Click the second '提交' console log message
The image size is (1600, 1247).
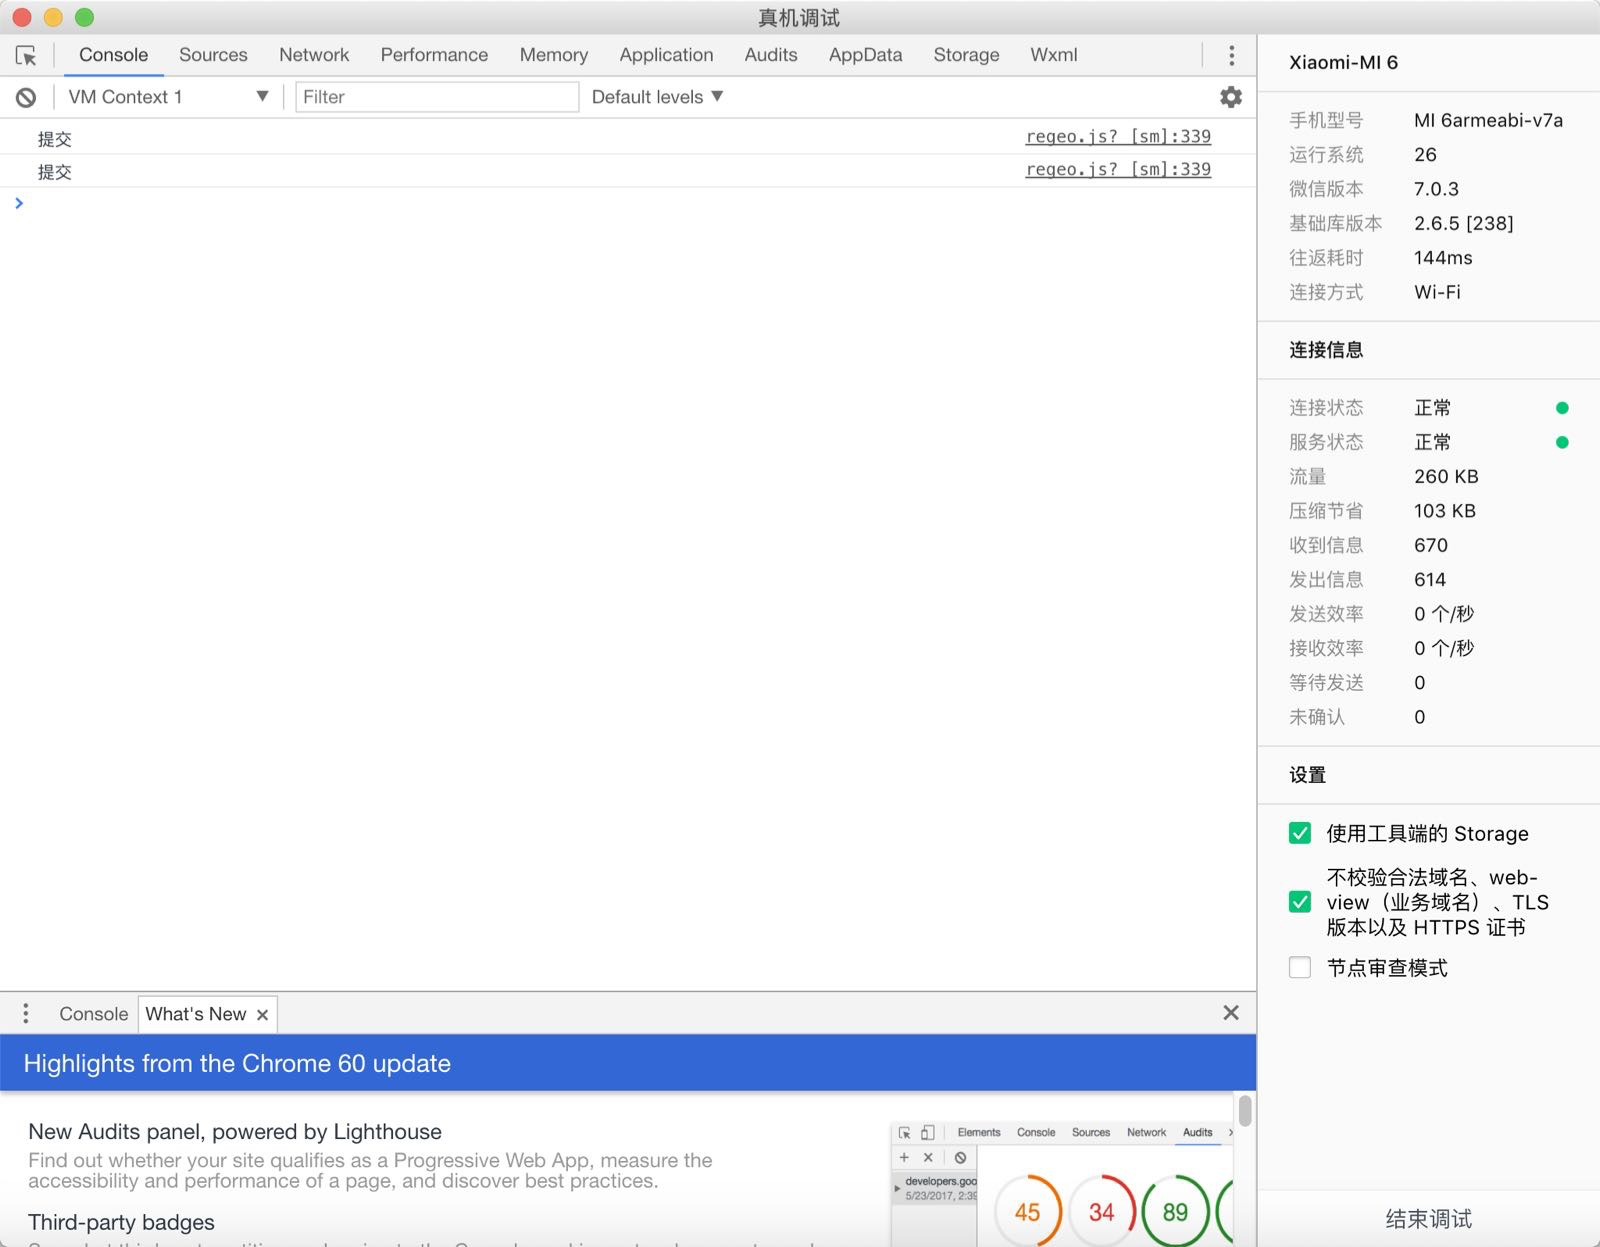(55, 172)
